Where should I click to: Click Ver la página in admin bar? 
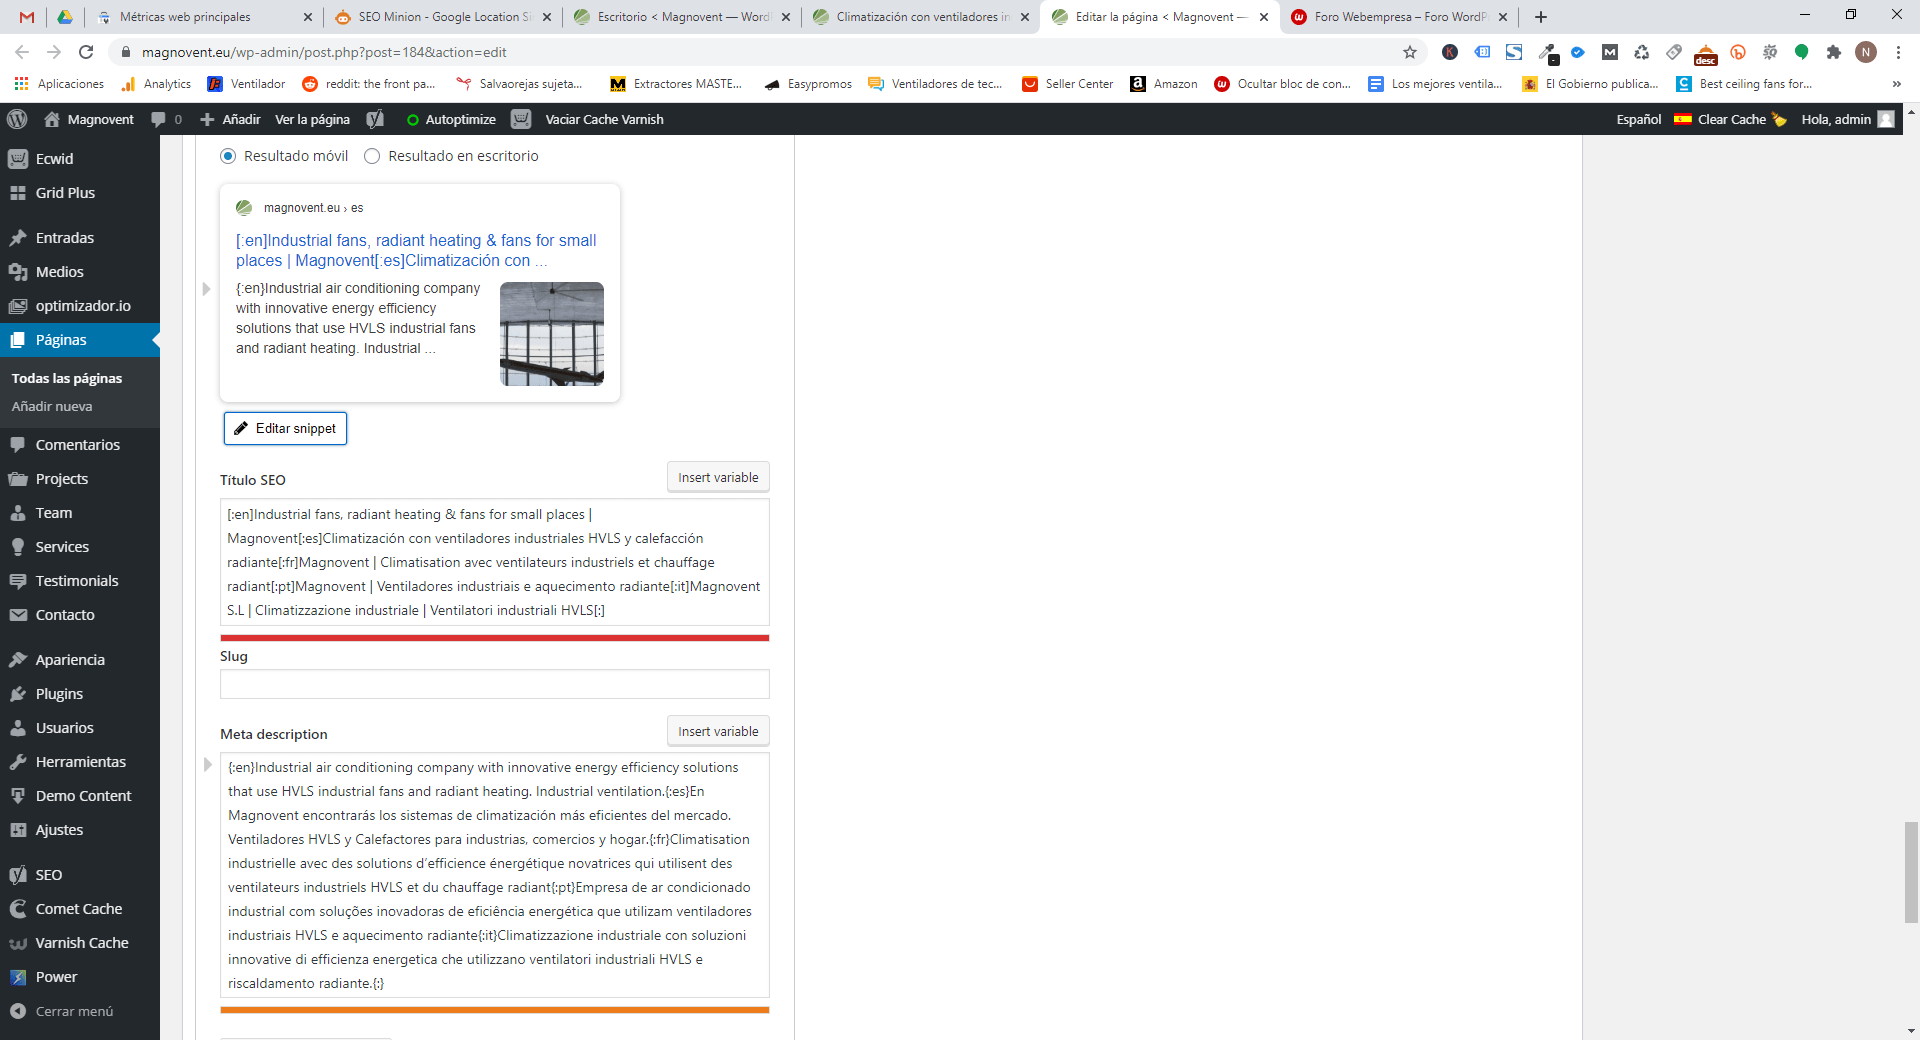[x=312, y=119]
